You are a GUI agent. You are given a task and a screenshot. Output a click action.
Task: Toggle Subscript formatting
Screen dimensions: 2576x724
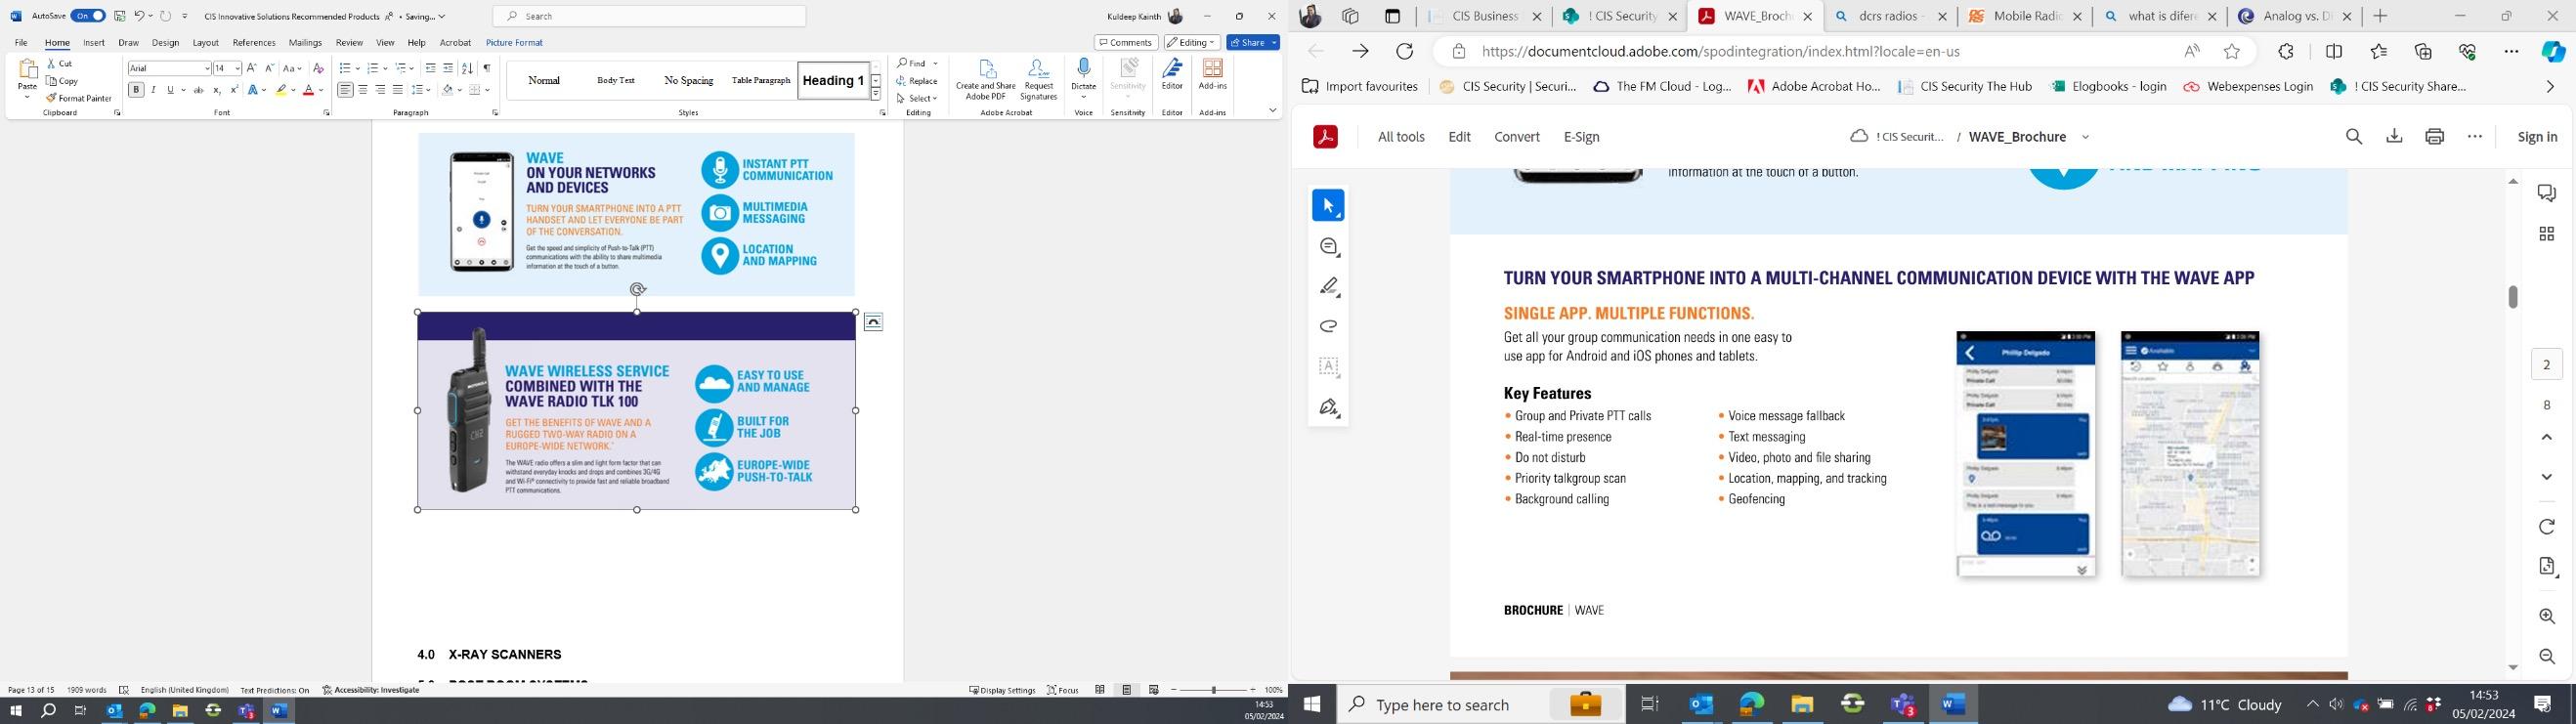pos(216,90)
